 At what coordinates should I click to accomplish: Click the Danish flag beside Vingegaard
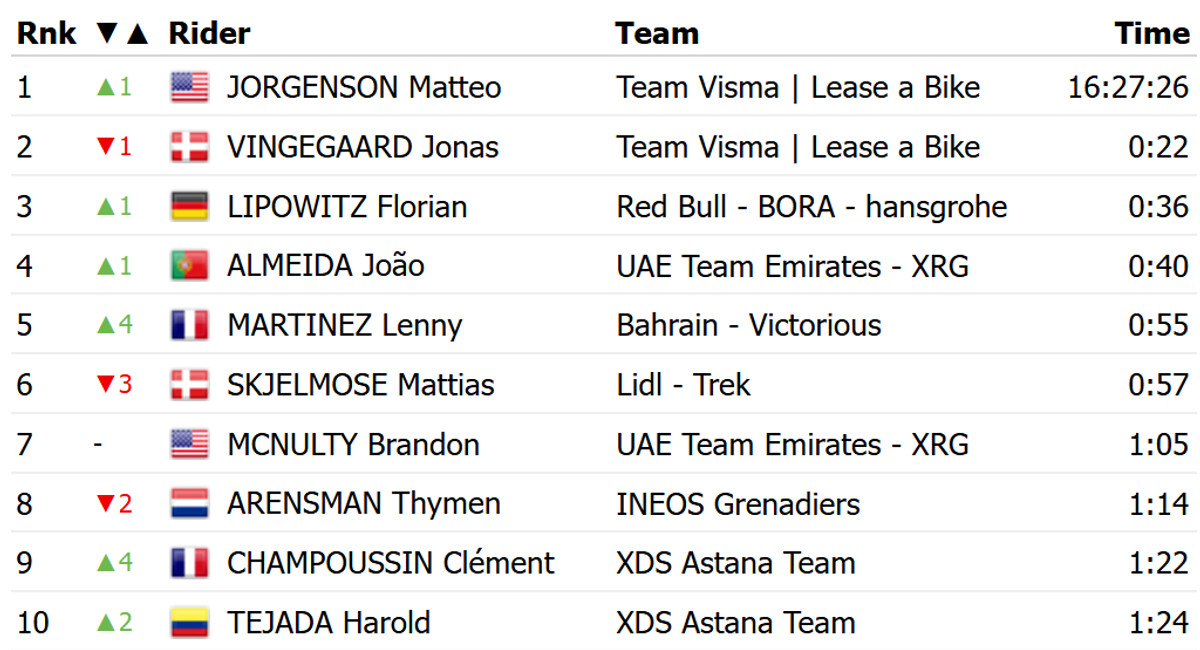[x=189, y=148]
